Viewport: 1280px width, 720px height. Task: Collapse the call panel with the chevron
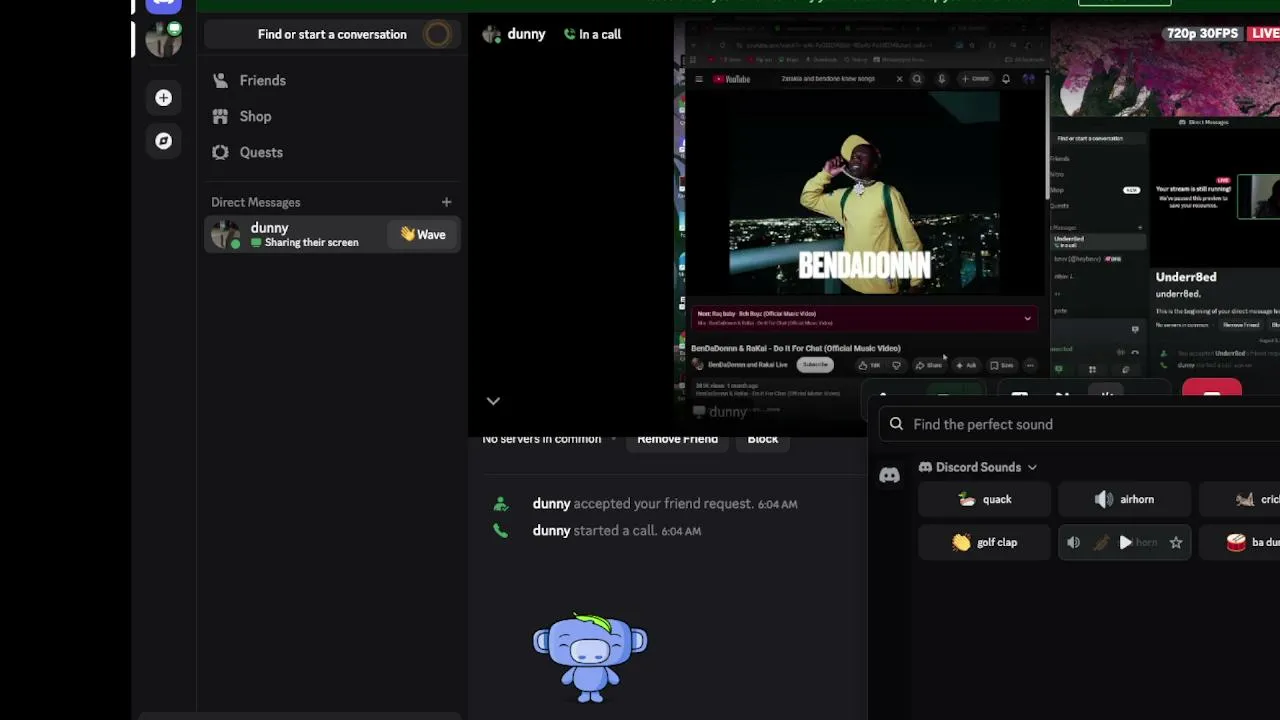(x=493, y=401)
